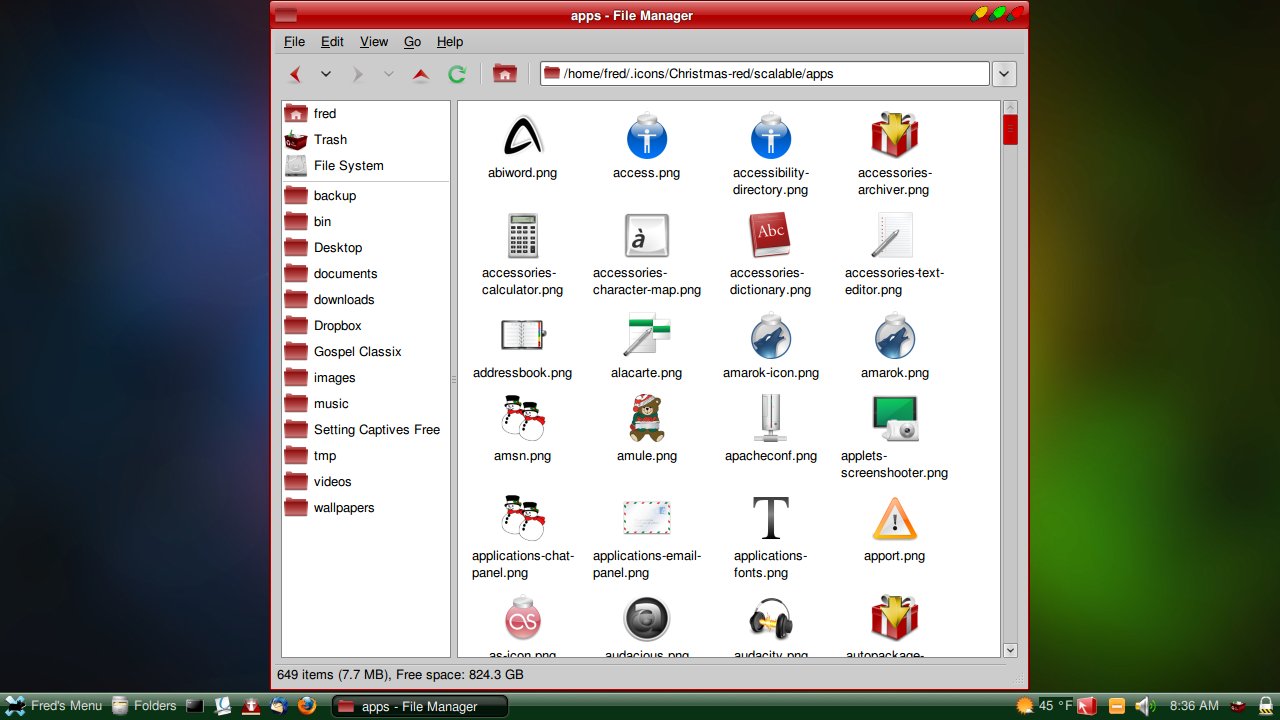Viewport: 1280px width, 720px height.
Task: Select the accessibility-directory.png icon
Action: tap(771, 136)
